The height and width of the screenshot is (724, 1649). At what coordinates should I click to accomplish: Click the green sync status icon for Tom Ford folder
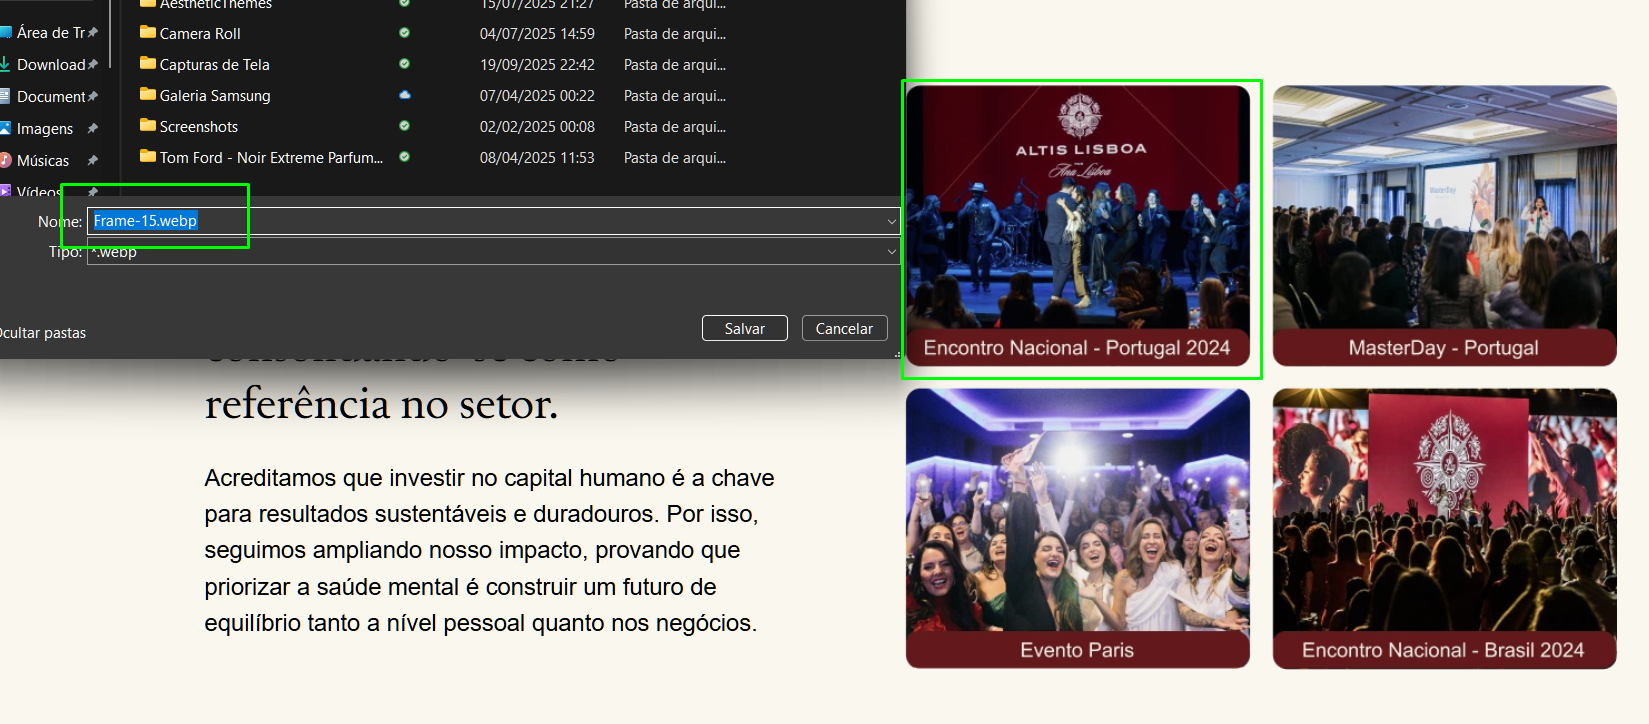pos(404,157)
